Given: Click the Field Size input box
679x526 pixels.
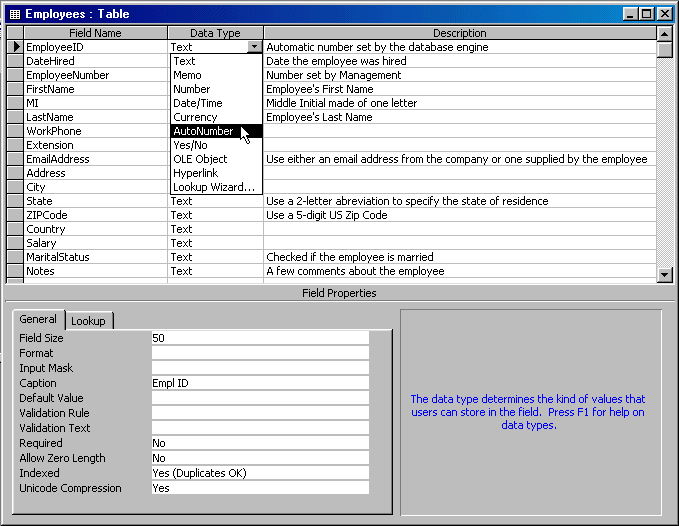Looking at the screenshot, I should click(x=260, y=338).
